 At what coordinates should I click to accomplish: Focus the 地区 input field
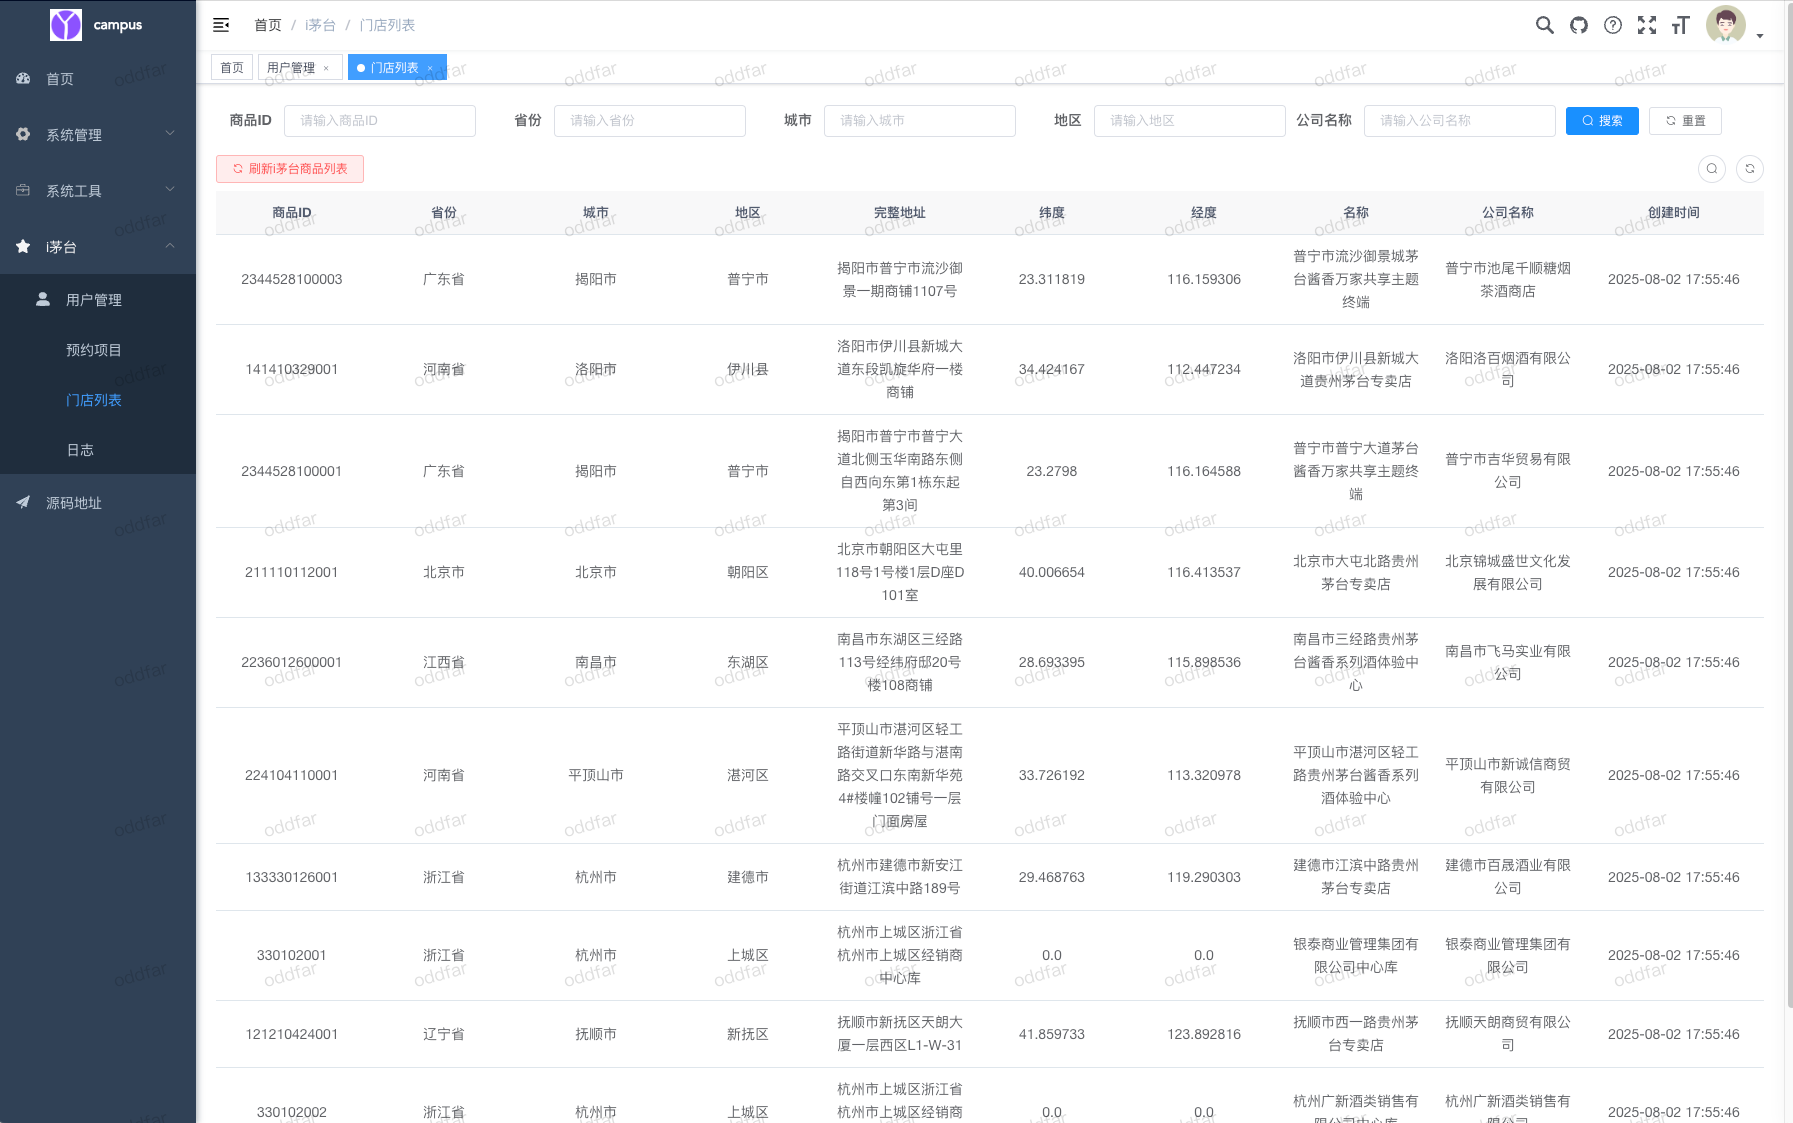(x=1190, y=121)
